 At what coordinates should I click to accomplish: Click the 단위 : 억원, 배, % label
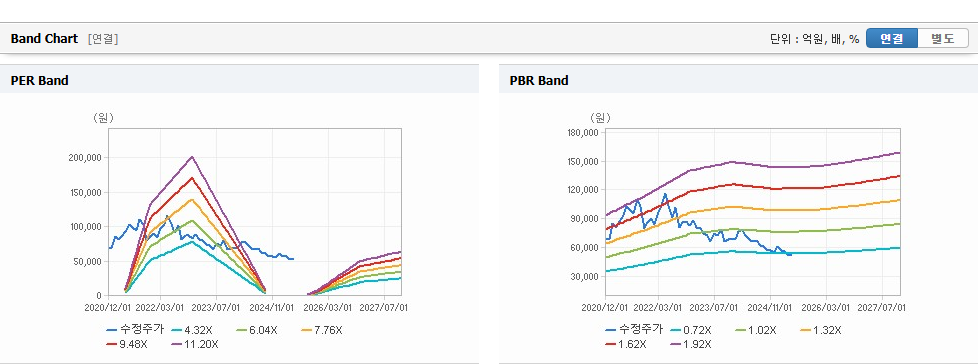[815, 39]
